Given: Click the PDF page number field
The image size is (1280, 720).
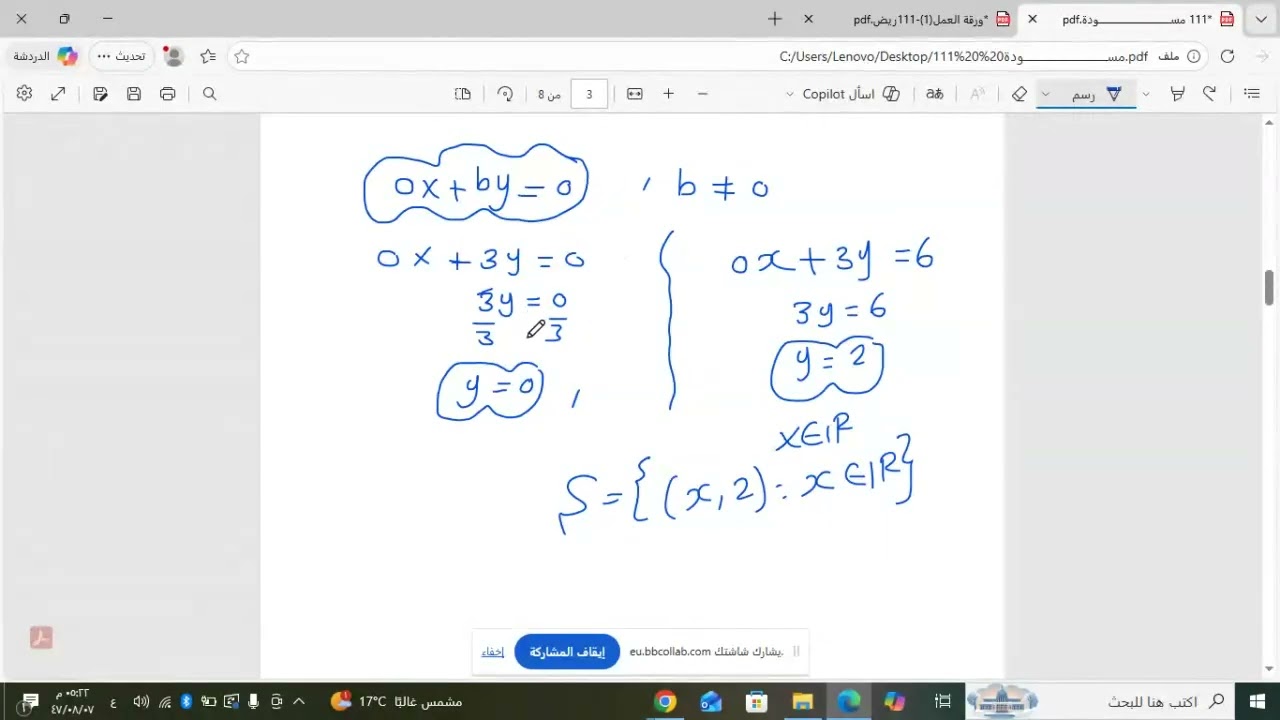Looking at the screenshot, I should (x=589, y=94).
